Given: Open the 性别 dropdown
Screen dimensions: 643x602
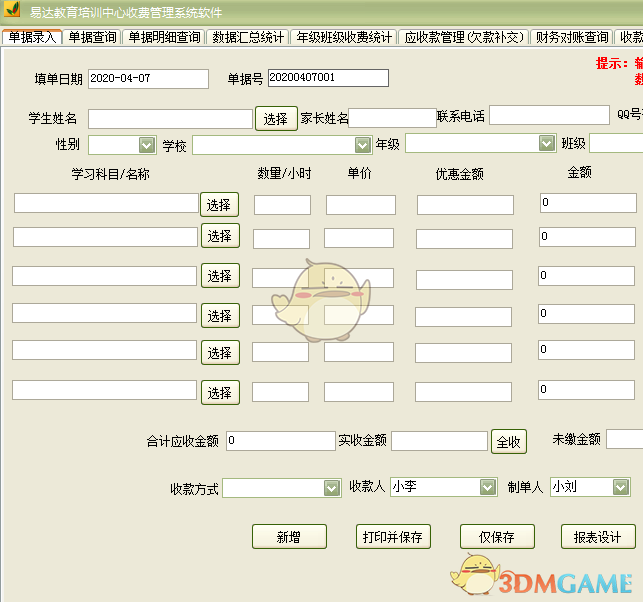Looking at the screenshot, I should [x=122, y=145].
